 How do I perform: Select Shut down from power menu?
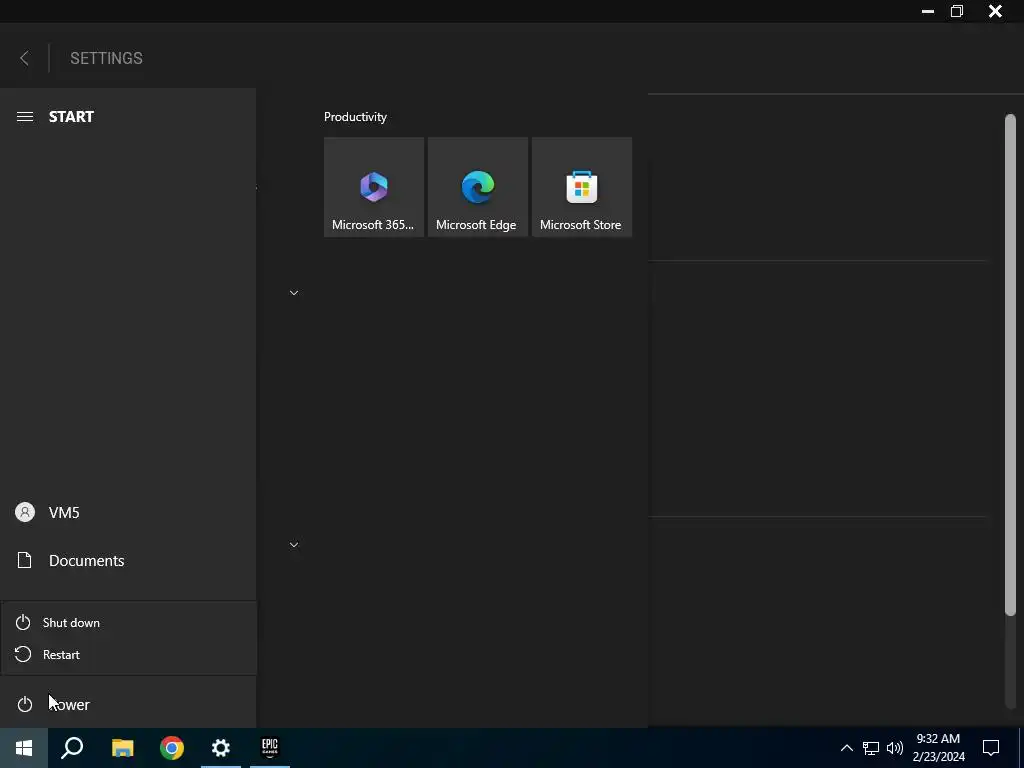click(x=129, y=622)
